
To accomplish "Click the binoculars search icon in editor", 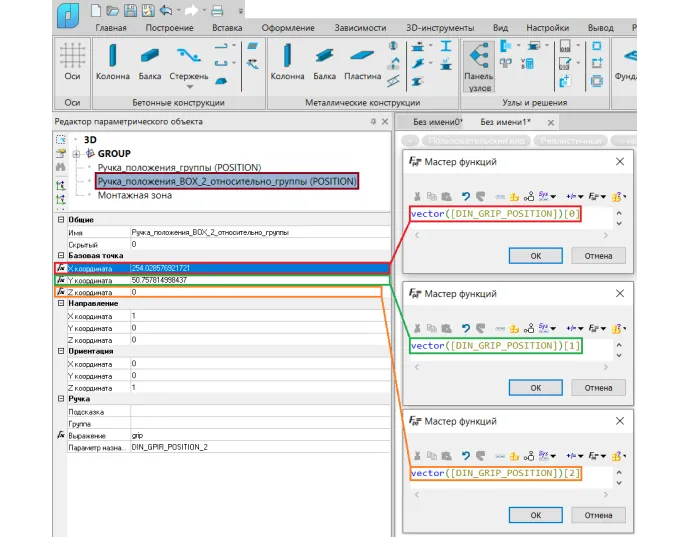I will click(61, 167).
